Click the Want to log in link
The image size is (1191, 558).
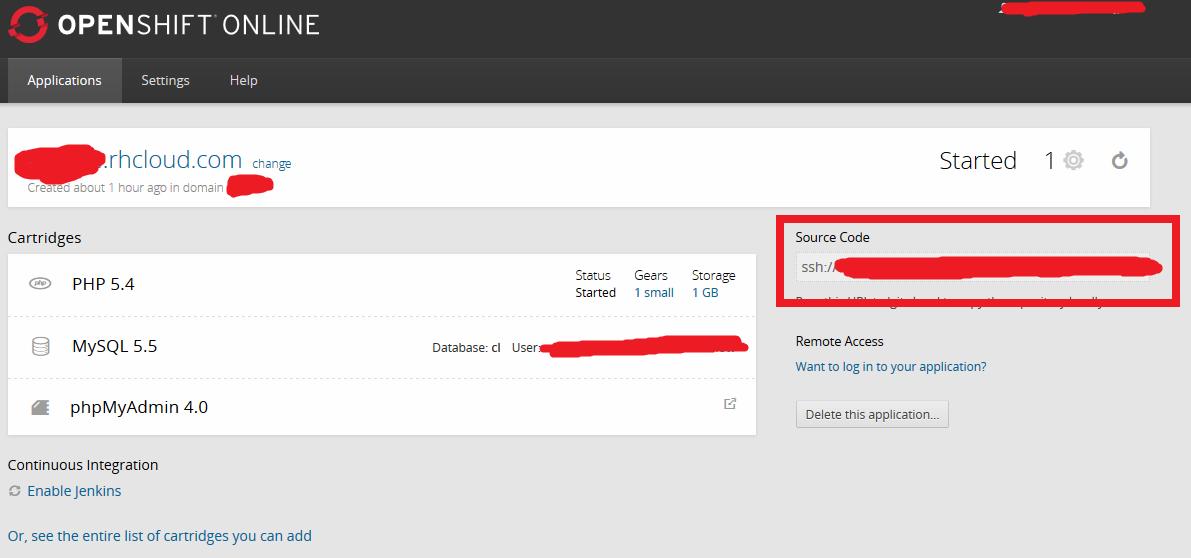point(891,367)
